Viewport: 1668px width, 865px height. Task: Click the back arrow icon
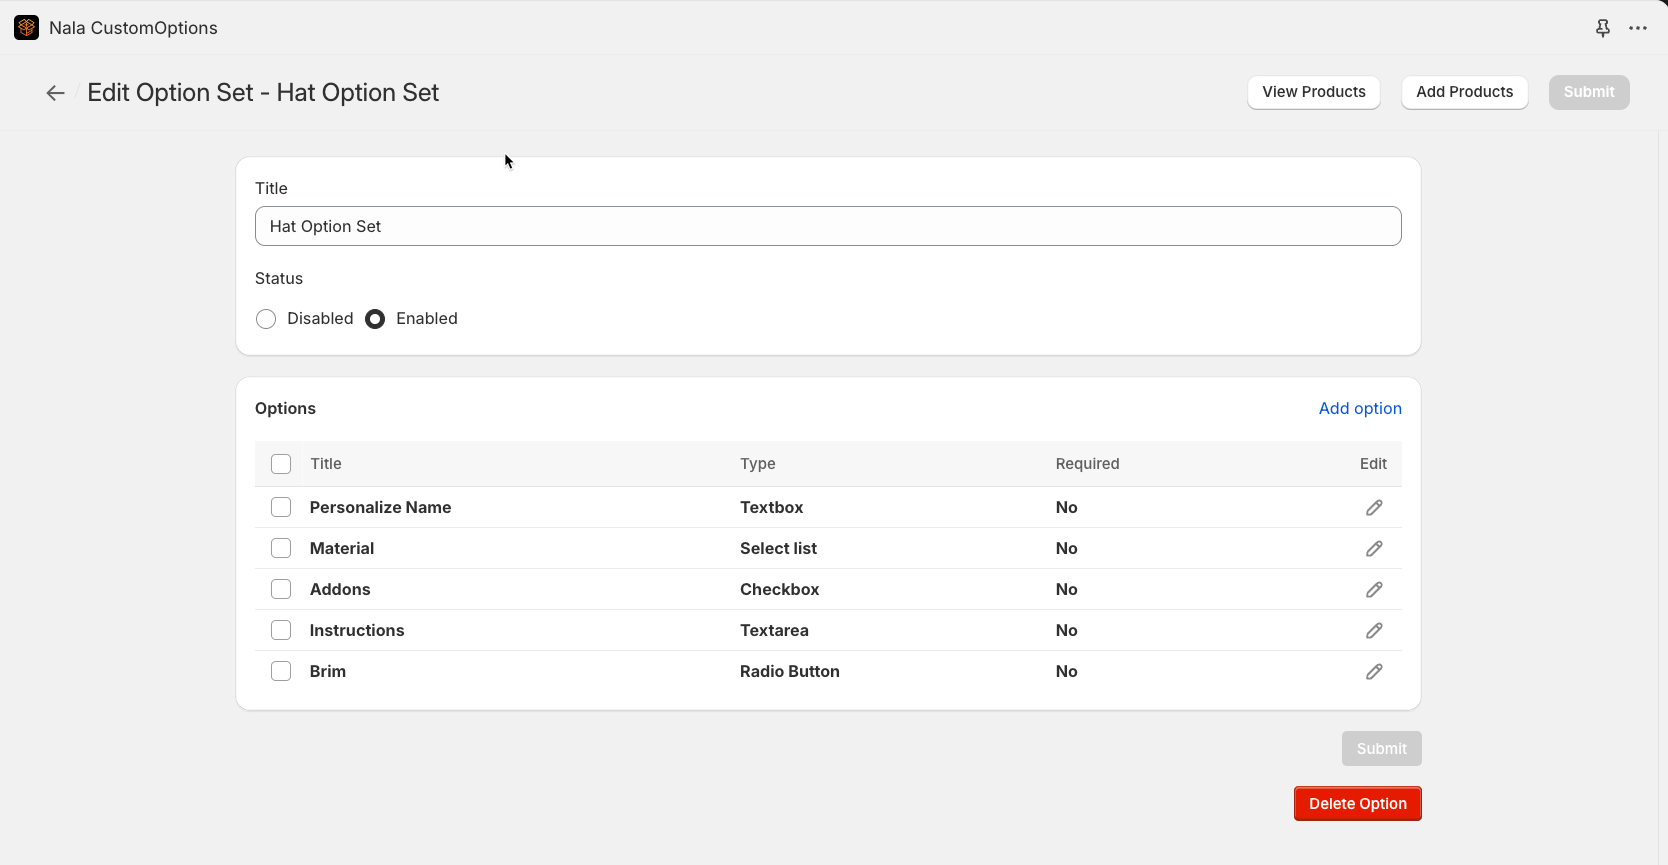pos(55,93)
